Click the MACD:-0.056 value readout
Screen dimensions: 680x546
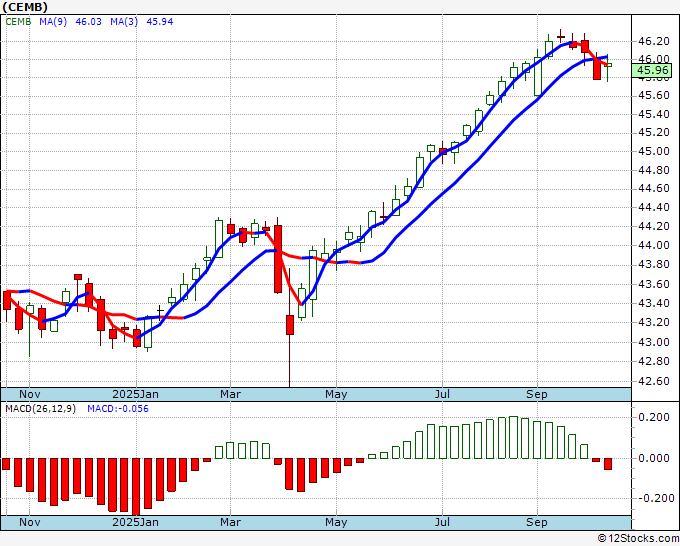coord(118,409)
